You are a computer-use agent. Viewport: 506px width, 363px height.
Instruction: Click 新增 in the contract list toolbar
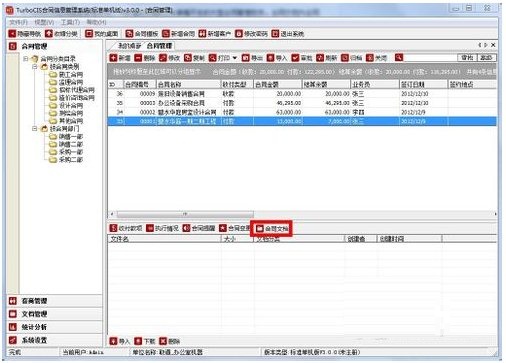click(x=120, y=58)
